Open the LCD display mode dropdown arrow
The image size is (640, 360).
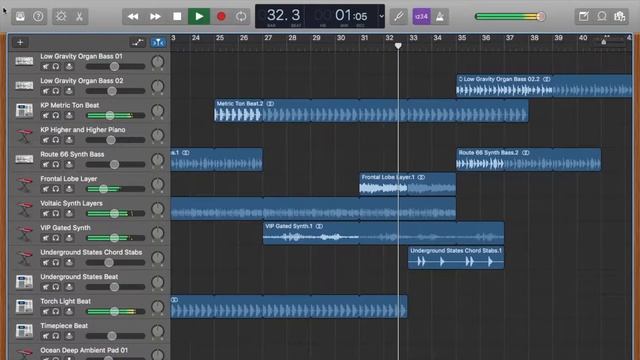point(382,16)
